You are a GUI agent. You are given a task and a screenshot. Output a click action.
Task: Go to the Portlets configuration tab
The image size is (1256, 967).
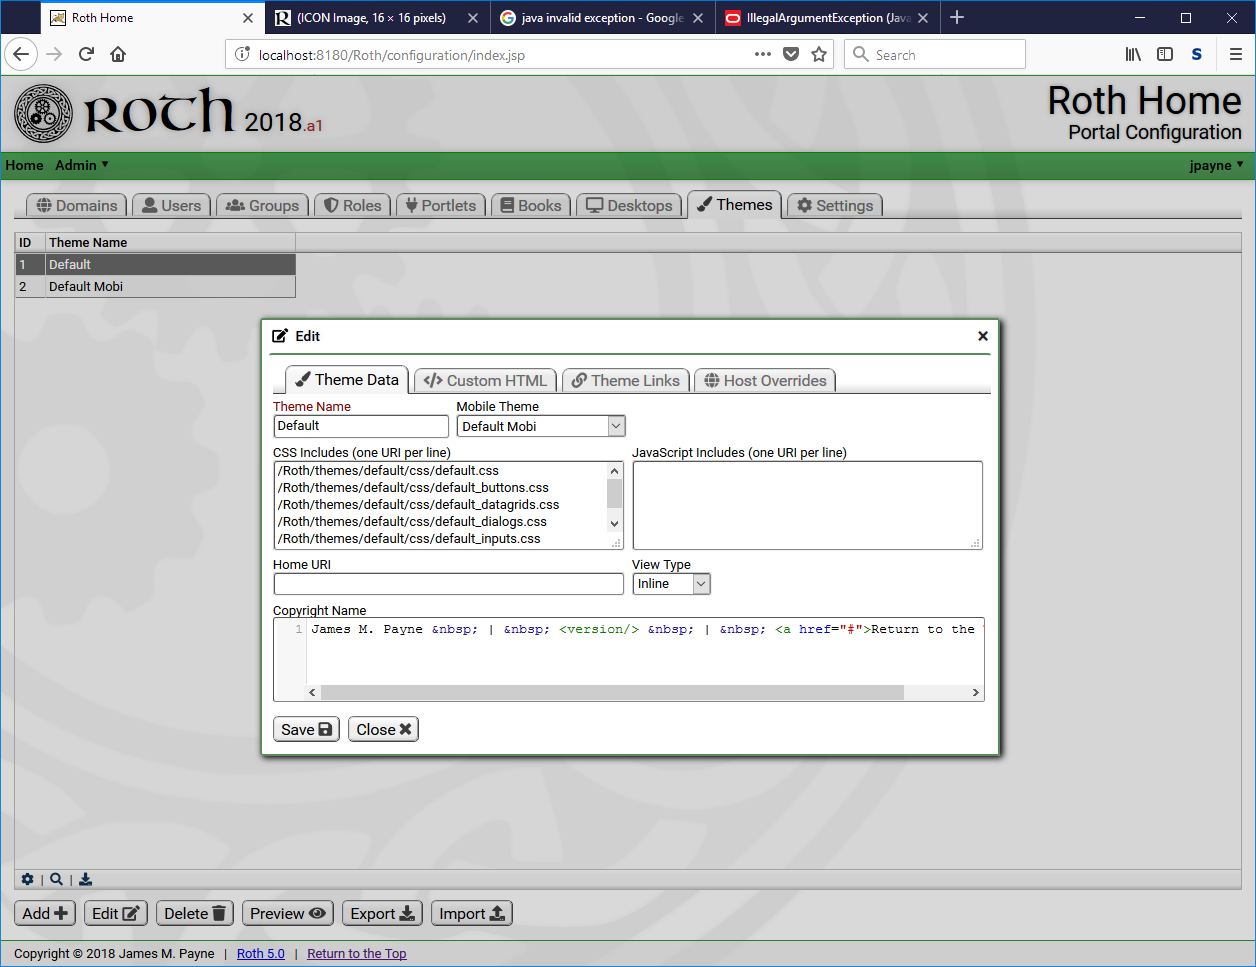pos(441,205)
